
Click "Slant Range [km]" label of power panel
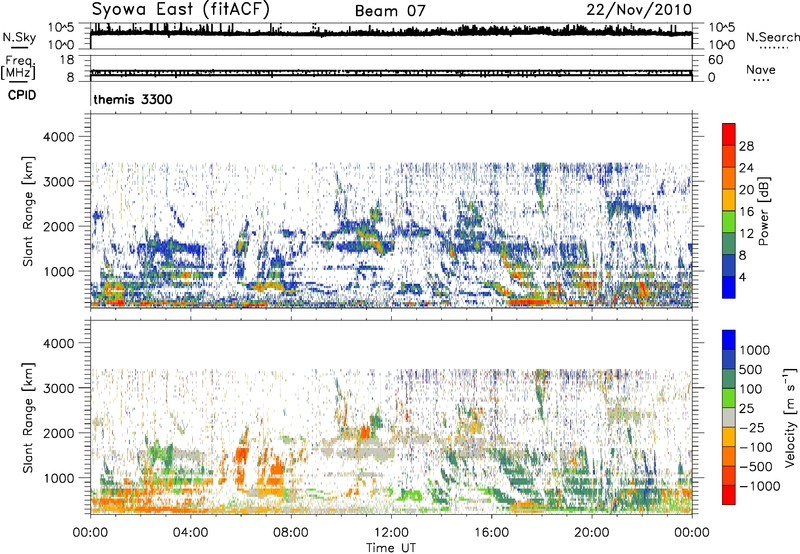pos(28,211)
